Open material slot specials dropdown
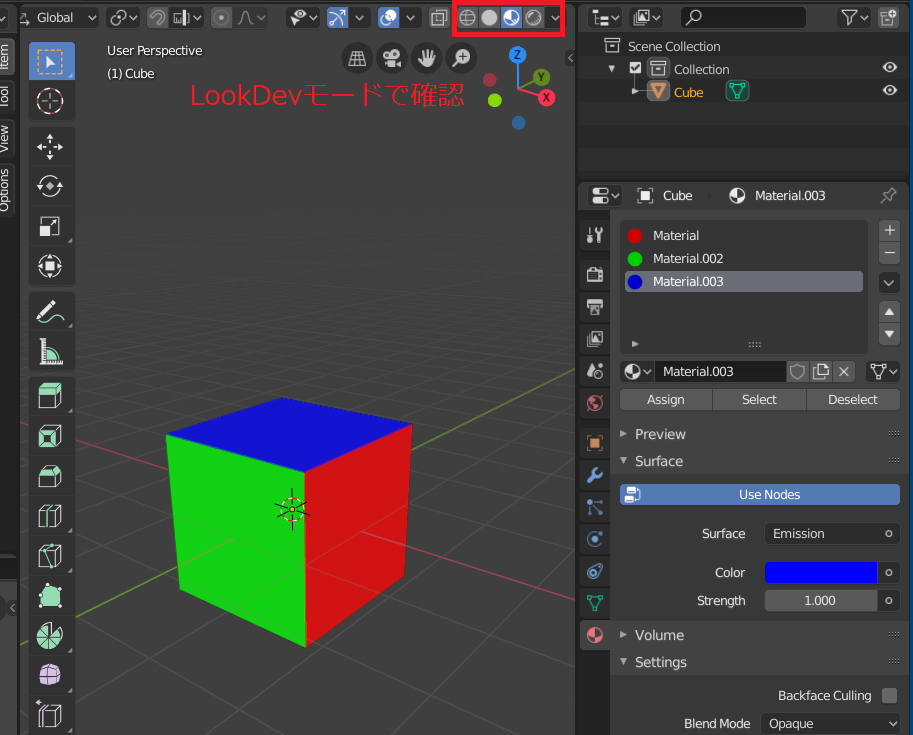This screenshot has height=735, width=913. click(x=889, y=283)
